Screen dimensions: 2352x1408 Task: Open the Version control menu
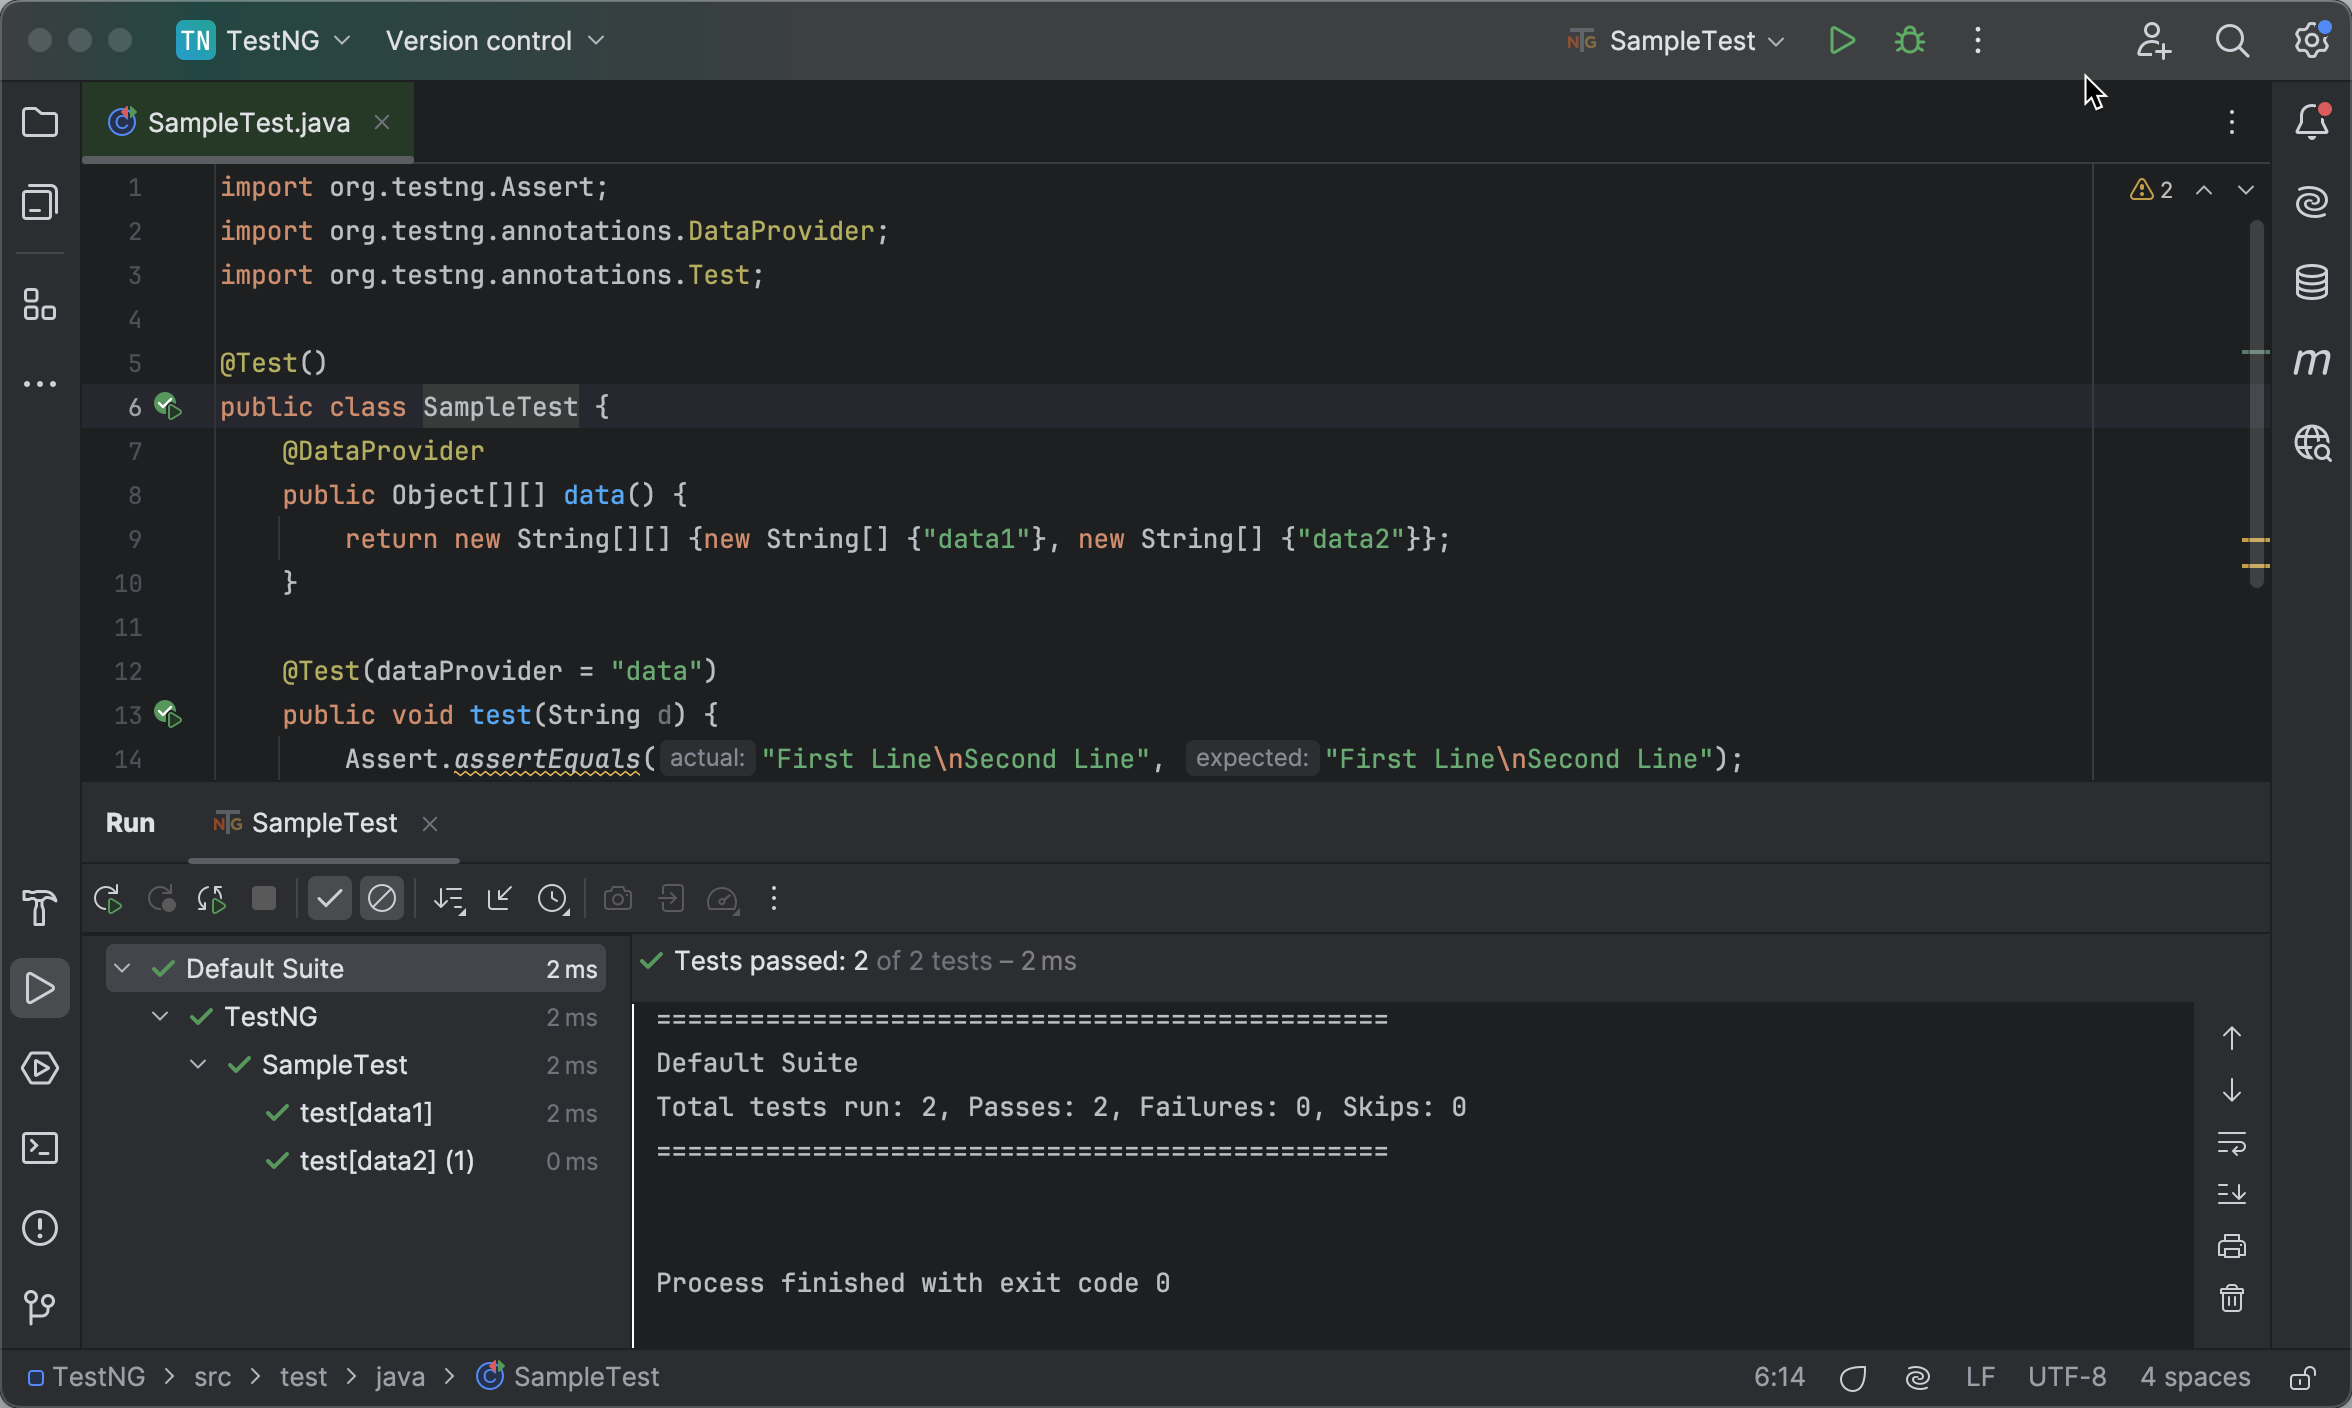coord(494,41)
